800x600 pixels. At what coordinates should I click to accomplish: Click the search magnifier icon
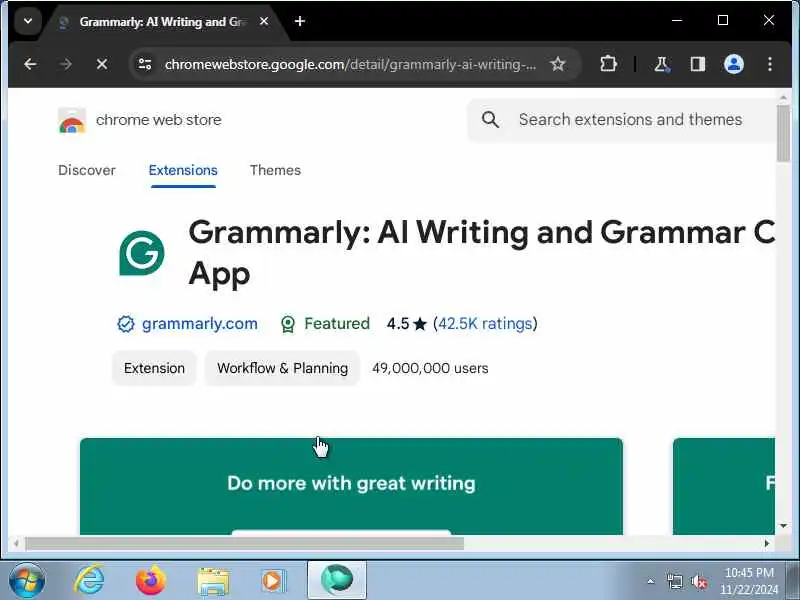point(490,120)
